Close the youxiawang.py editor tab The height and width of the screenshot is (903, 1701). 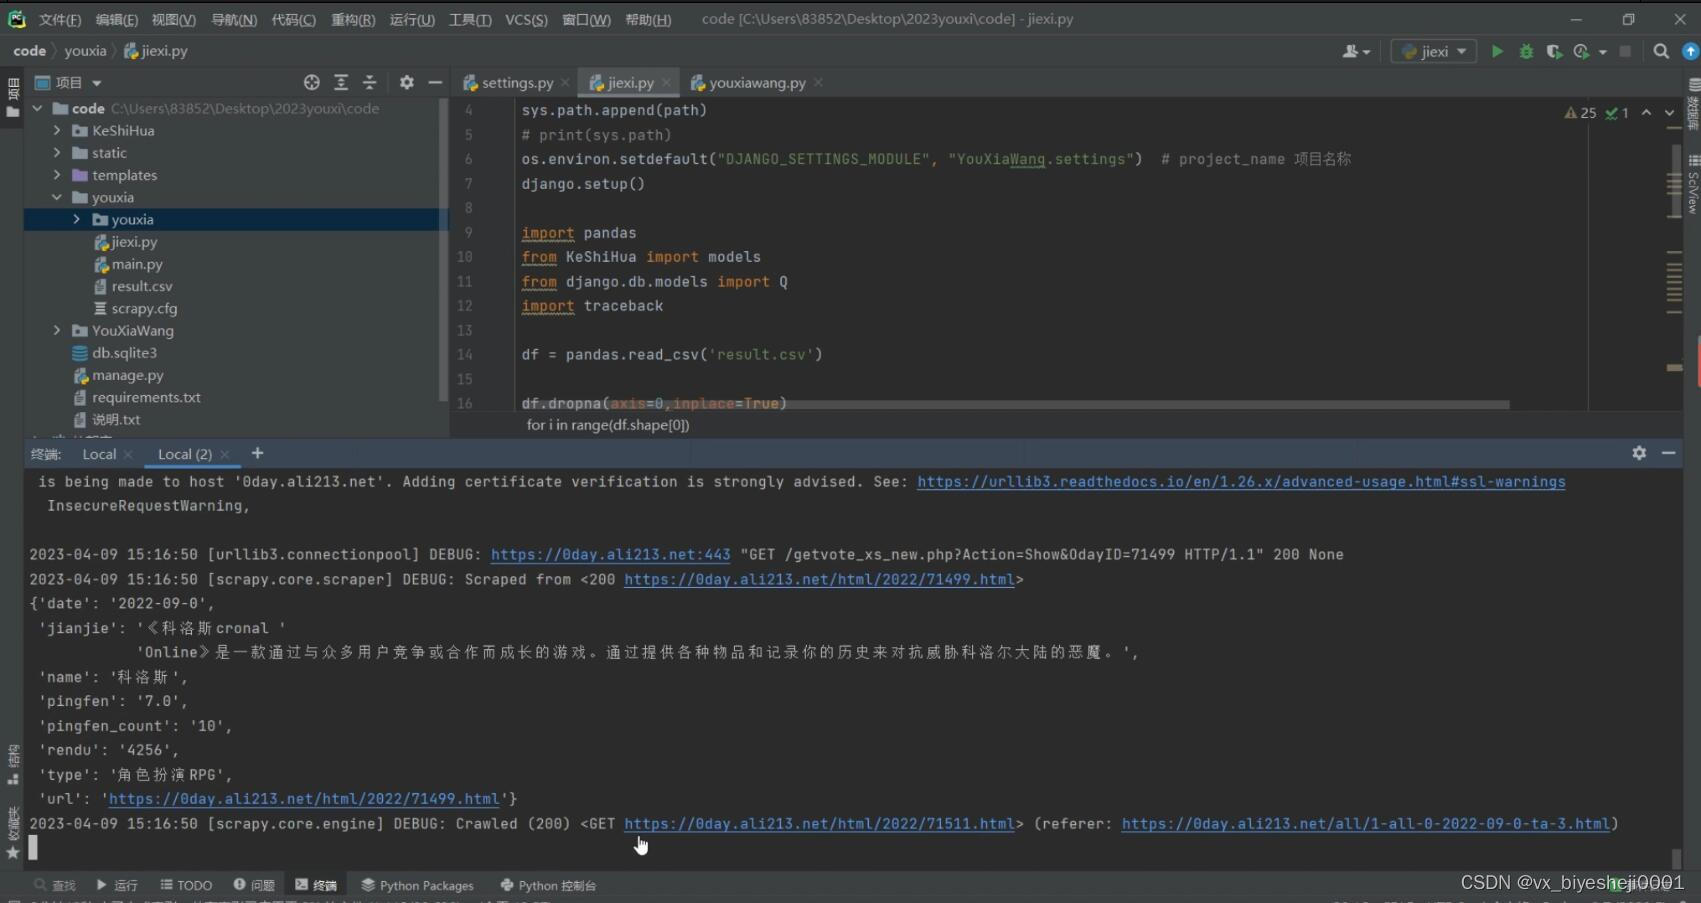tap(818, 83)
